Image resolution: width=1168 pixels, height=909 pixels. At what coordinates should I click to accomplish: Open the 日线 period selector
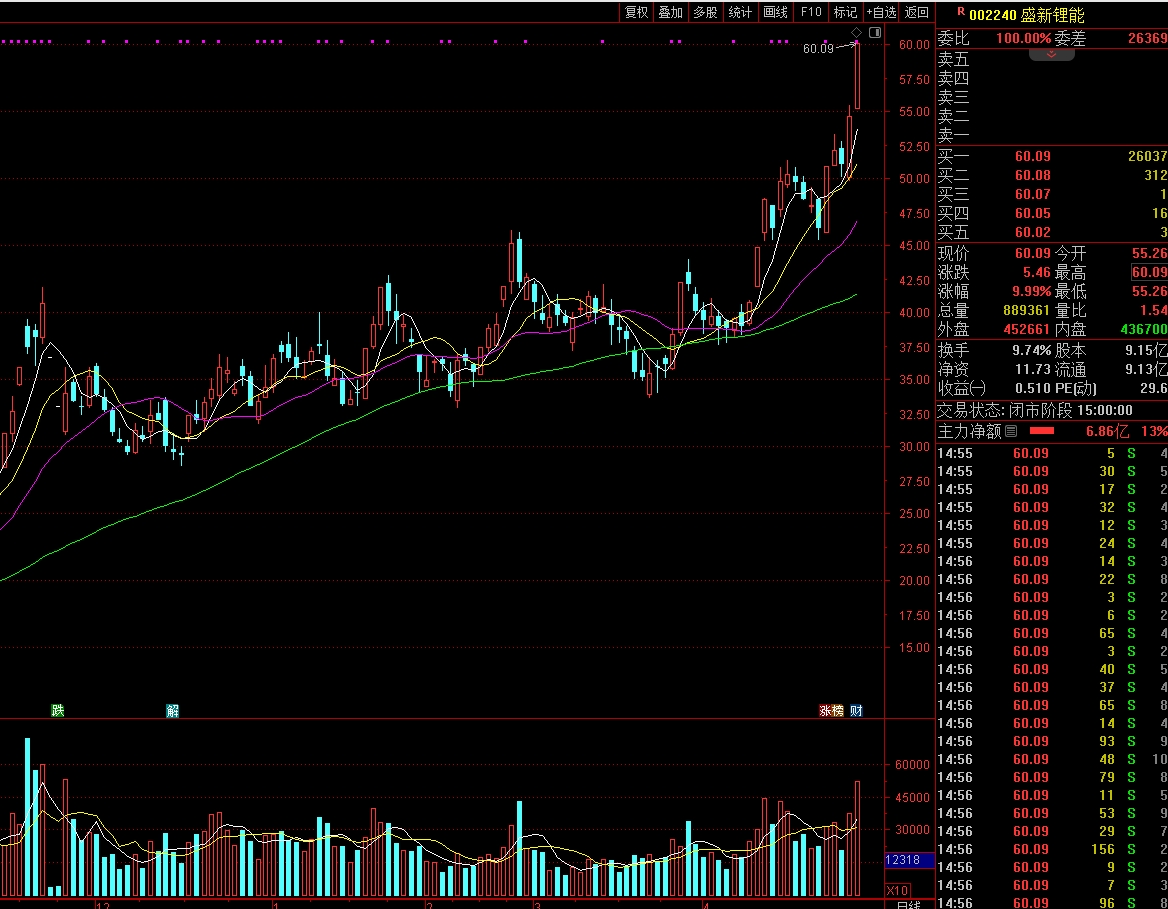click(x=908, y=905)
